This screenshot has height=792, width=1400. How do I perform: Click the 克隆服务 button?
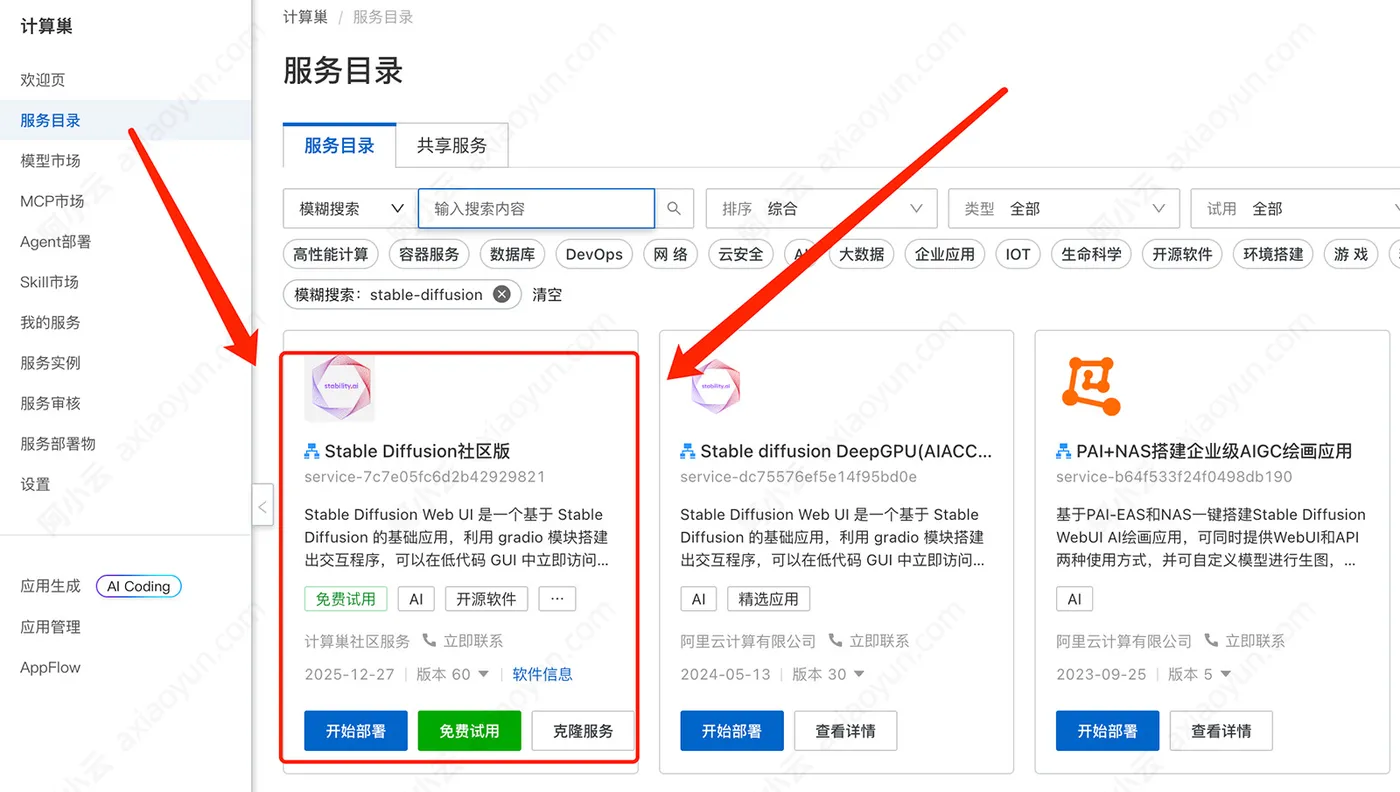coord(583,731)
